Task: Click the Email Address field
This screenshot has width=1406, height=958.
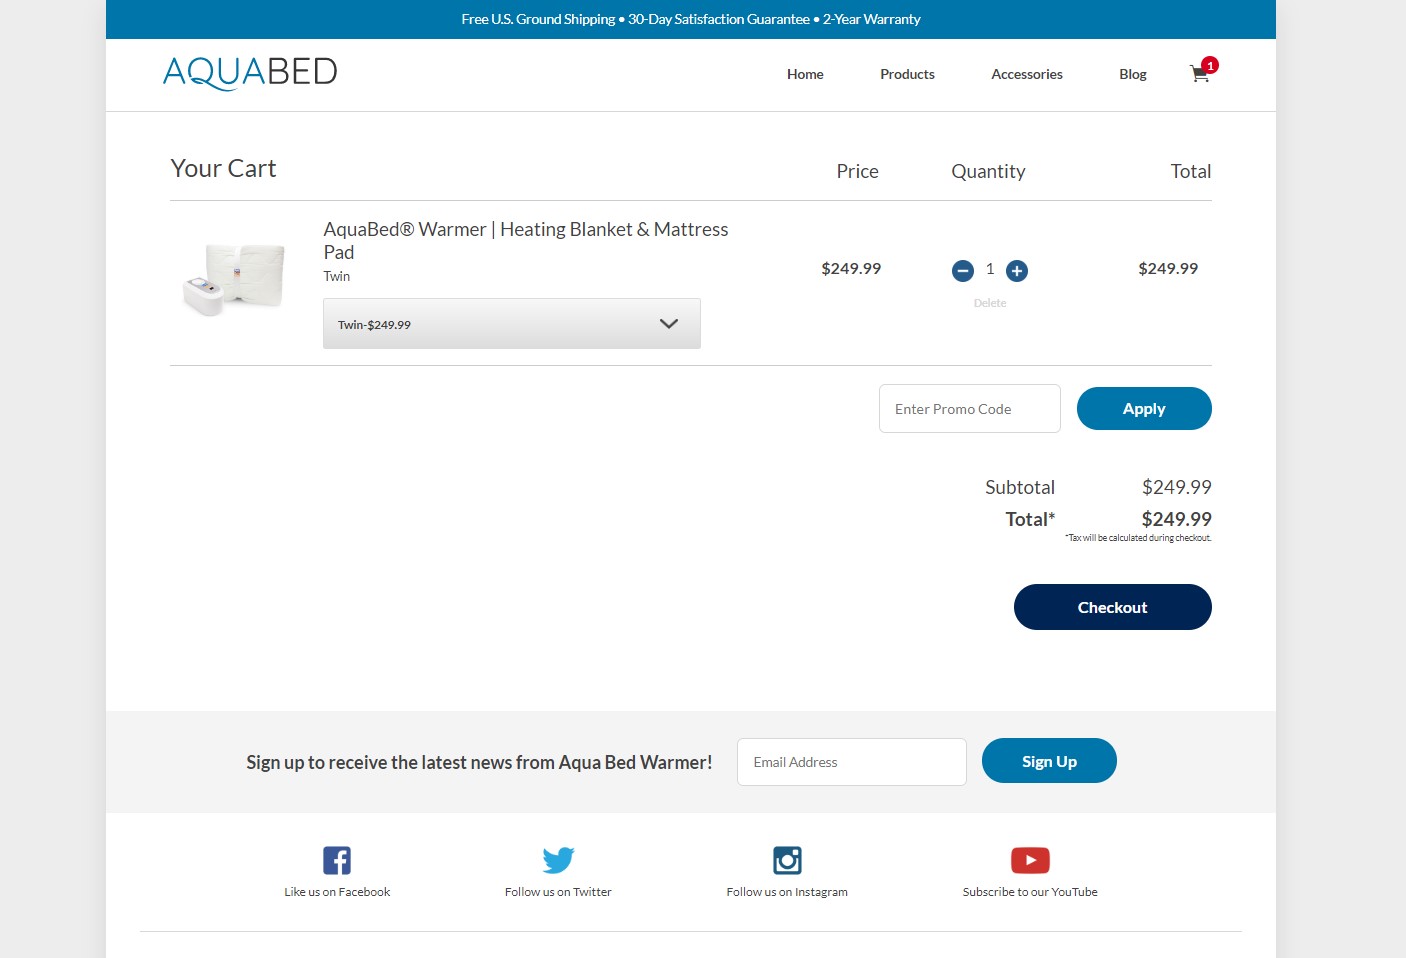Action: pos(852,762)
